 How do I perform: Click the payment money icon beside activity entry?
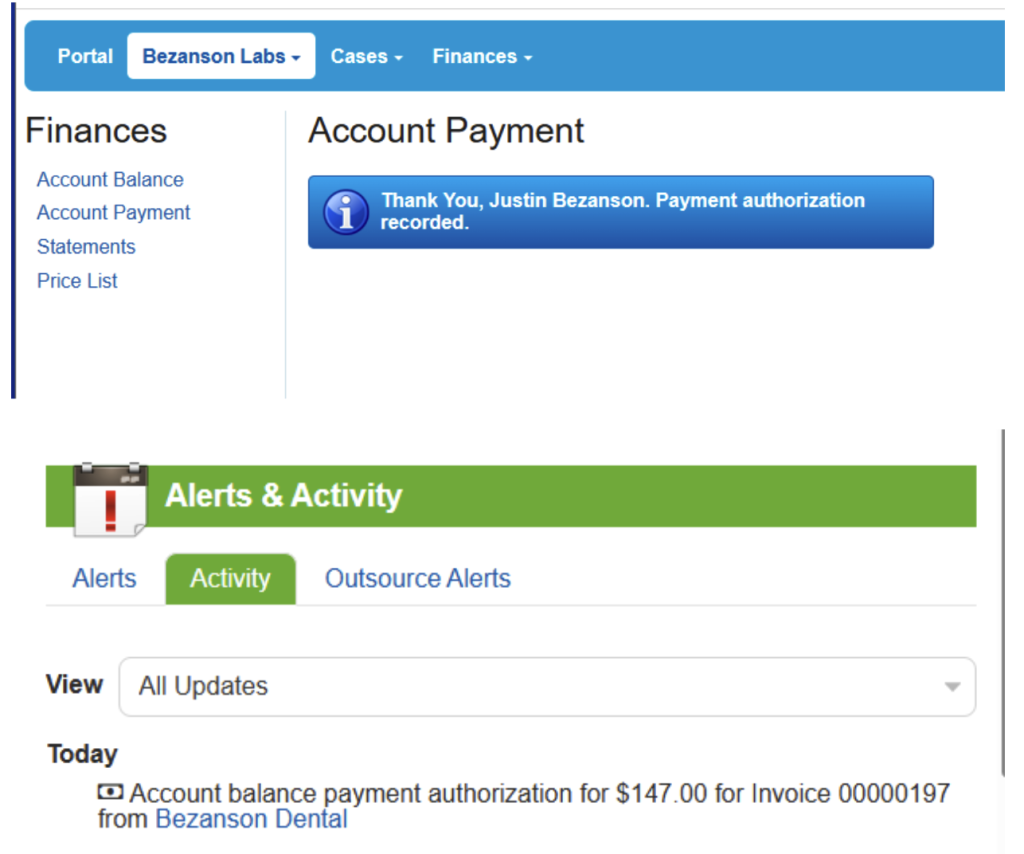point(110,793)
